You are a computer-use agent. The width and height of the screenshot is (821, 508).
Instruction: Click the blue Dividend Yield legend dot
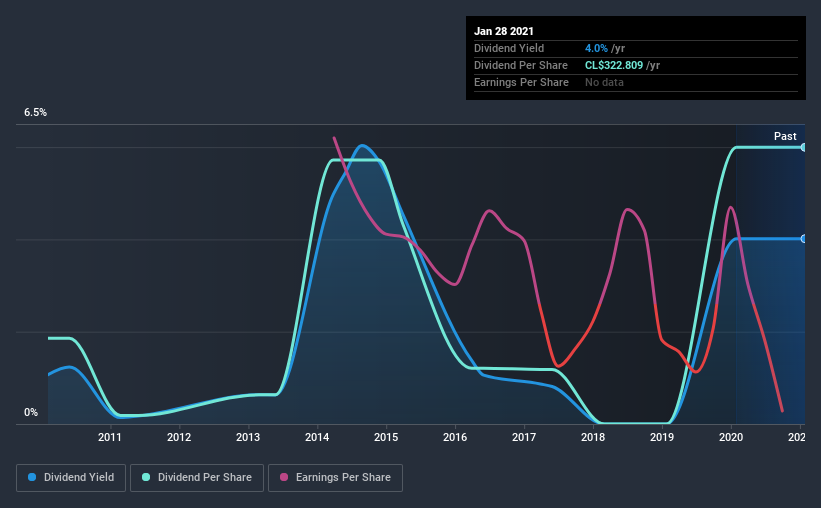coord(32,477)
